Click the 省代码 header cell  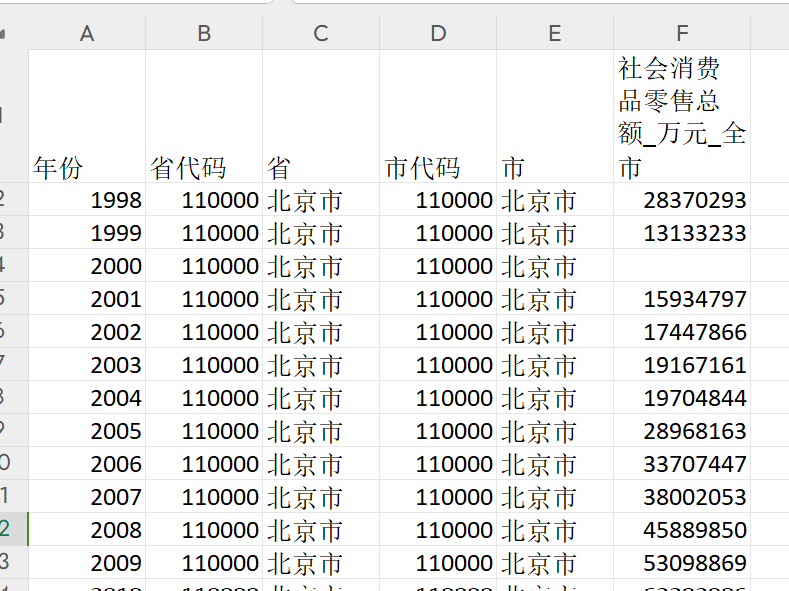pyautogui.click(x=204, y=116)
